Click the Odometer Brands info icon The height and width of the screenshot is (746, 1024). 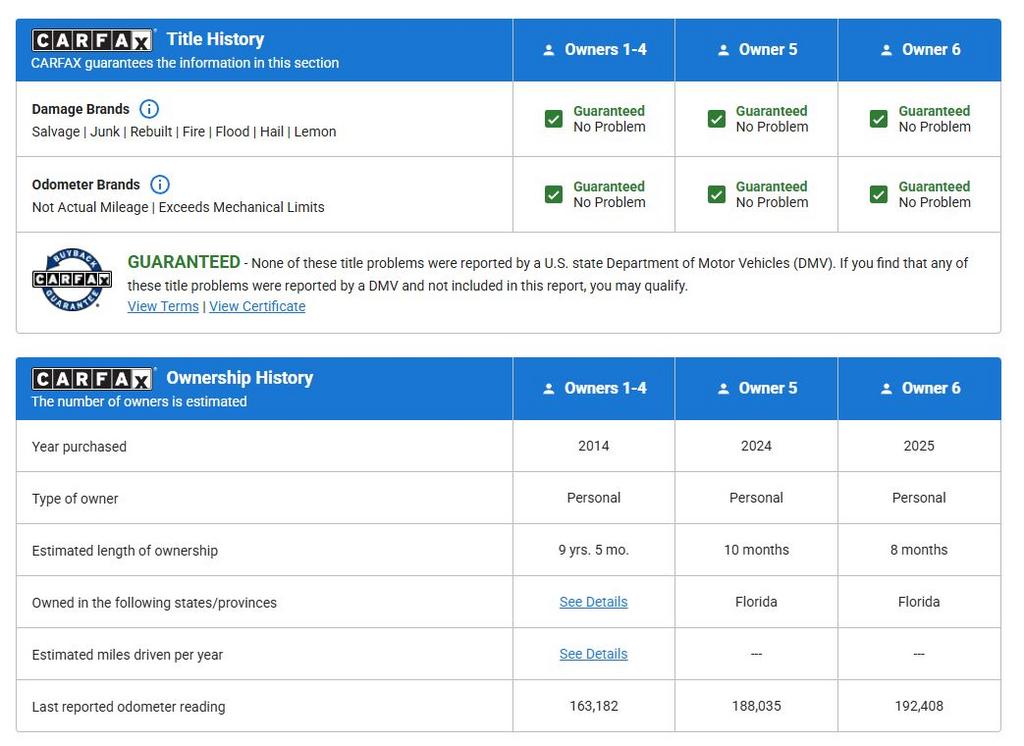click(x=160, y=184)
